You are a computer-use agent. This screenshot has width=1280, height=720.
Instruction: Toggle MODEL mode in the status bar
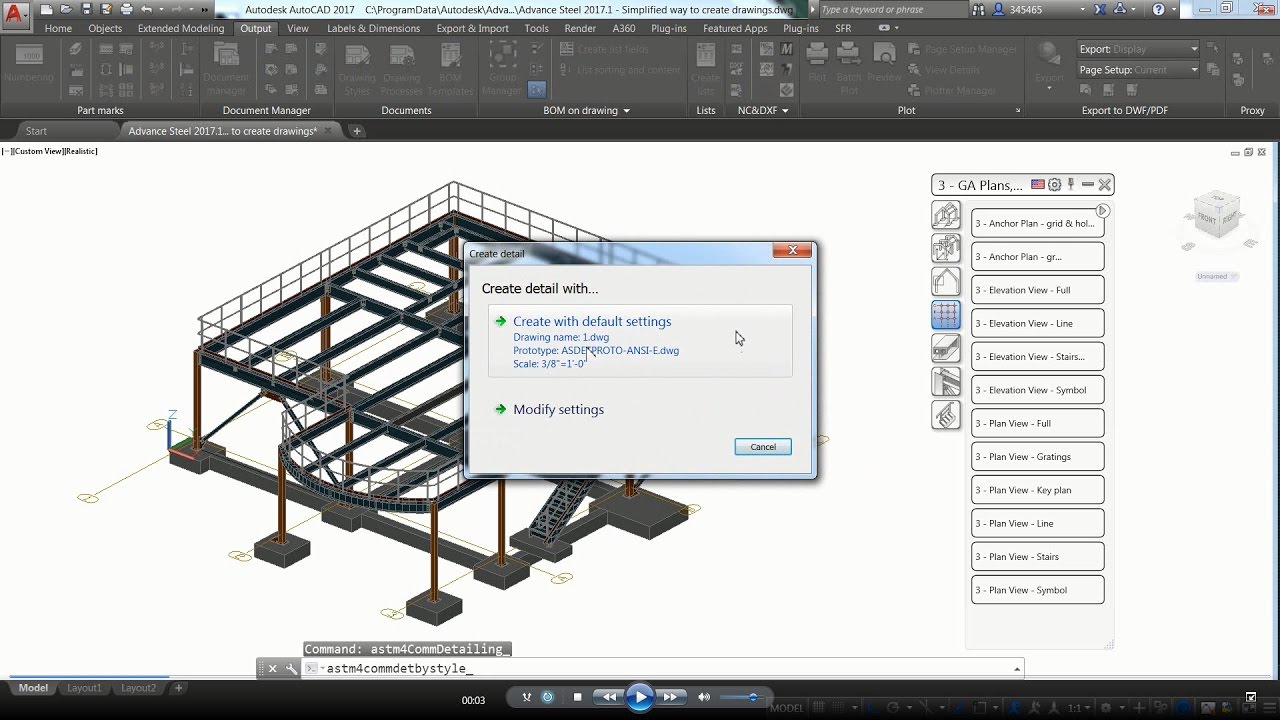click(785, 707)
